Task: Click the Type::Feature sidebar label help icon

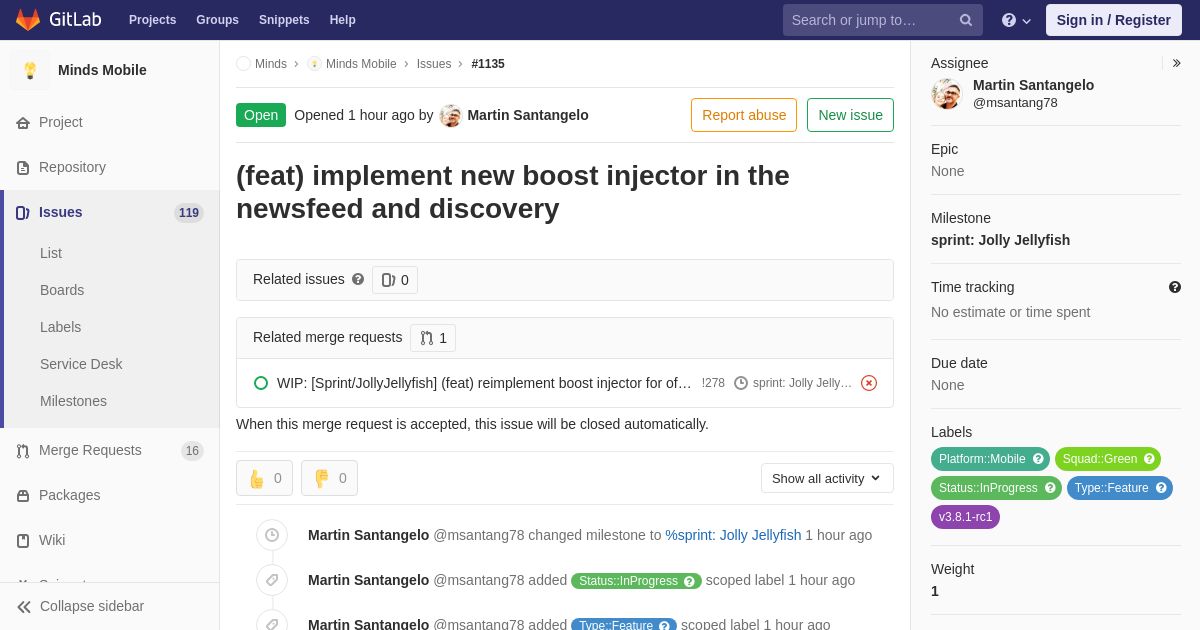Action: [1161, 488]
